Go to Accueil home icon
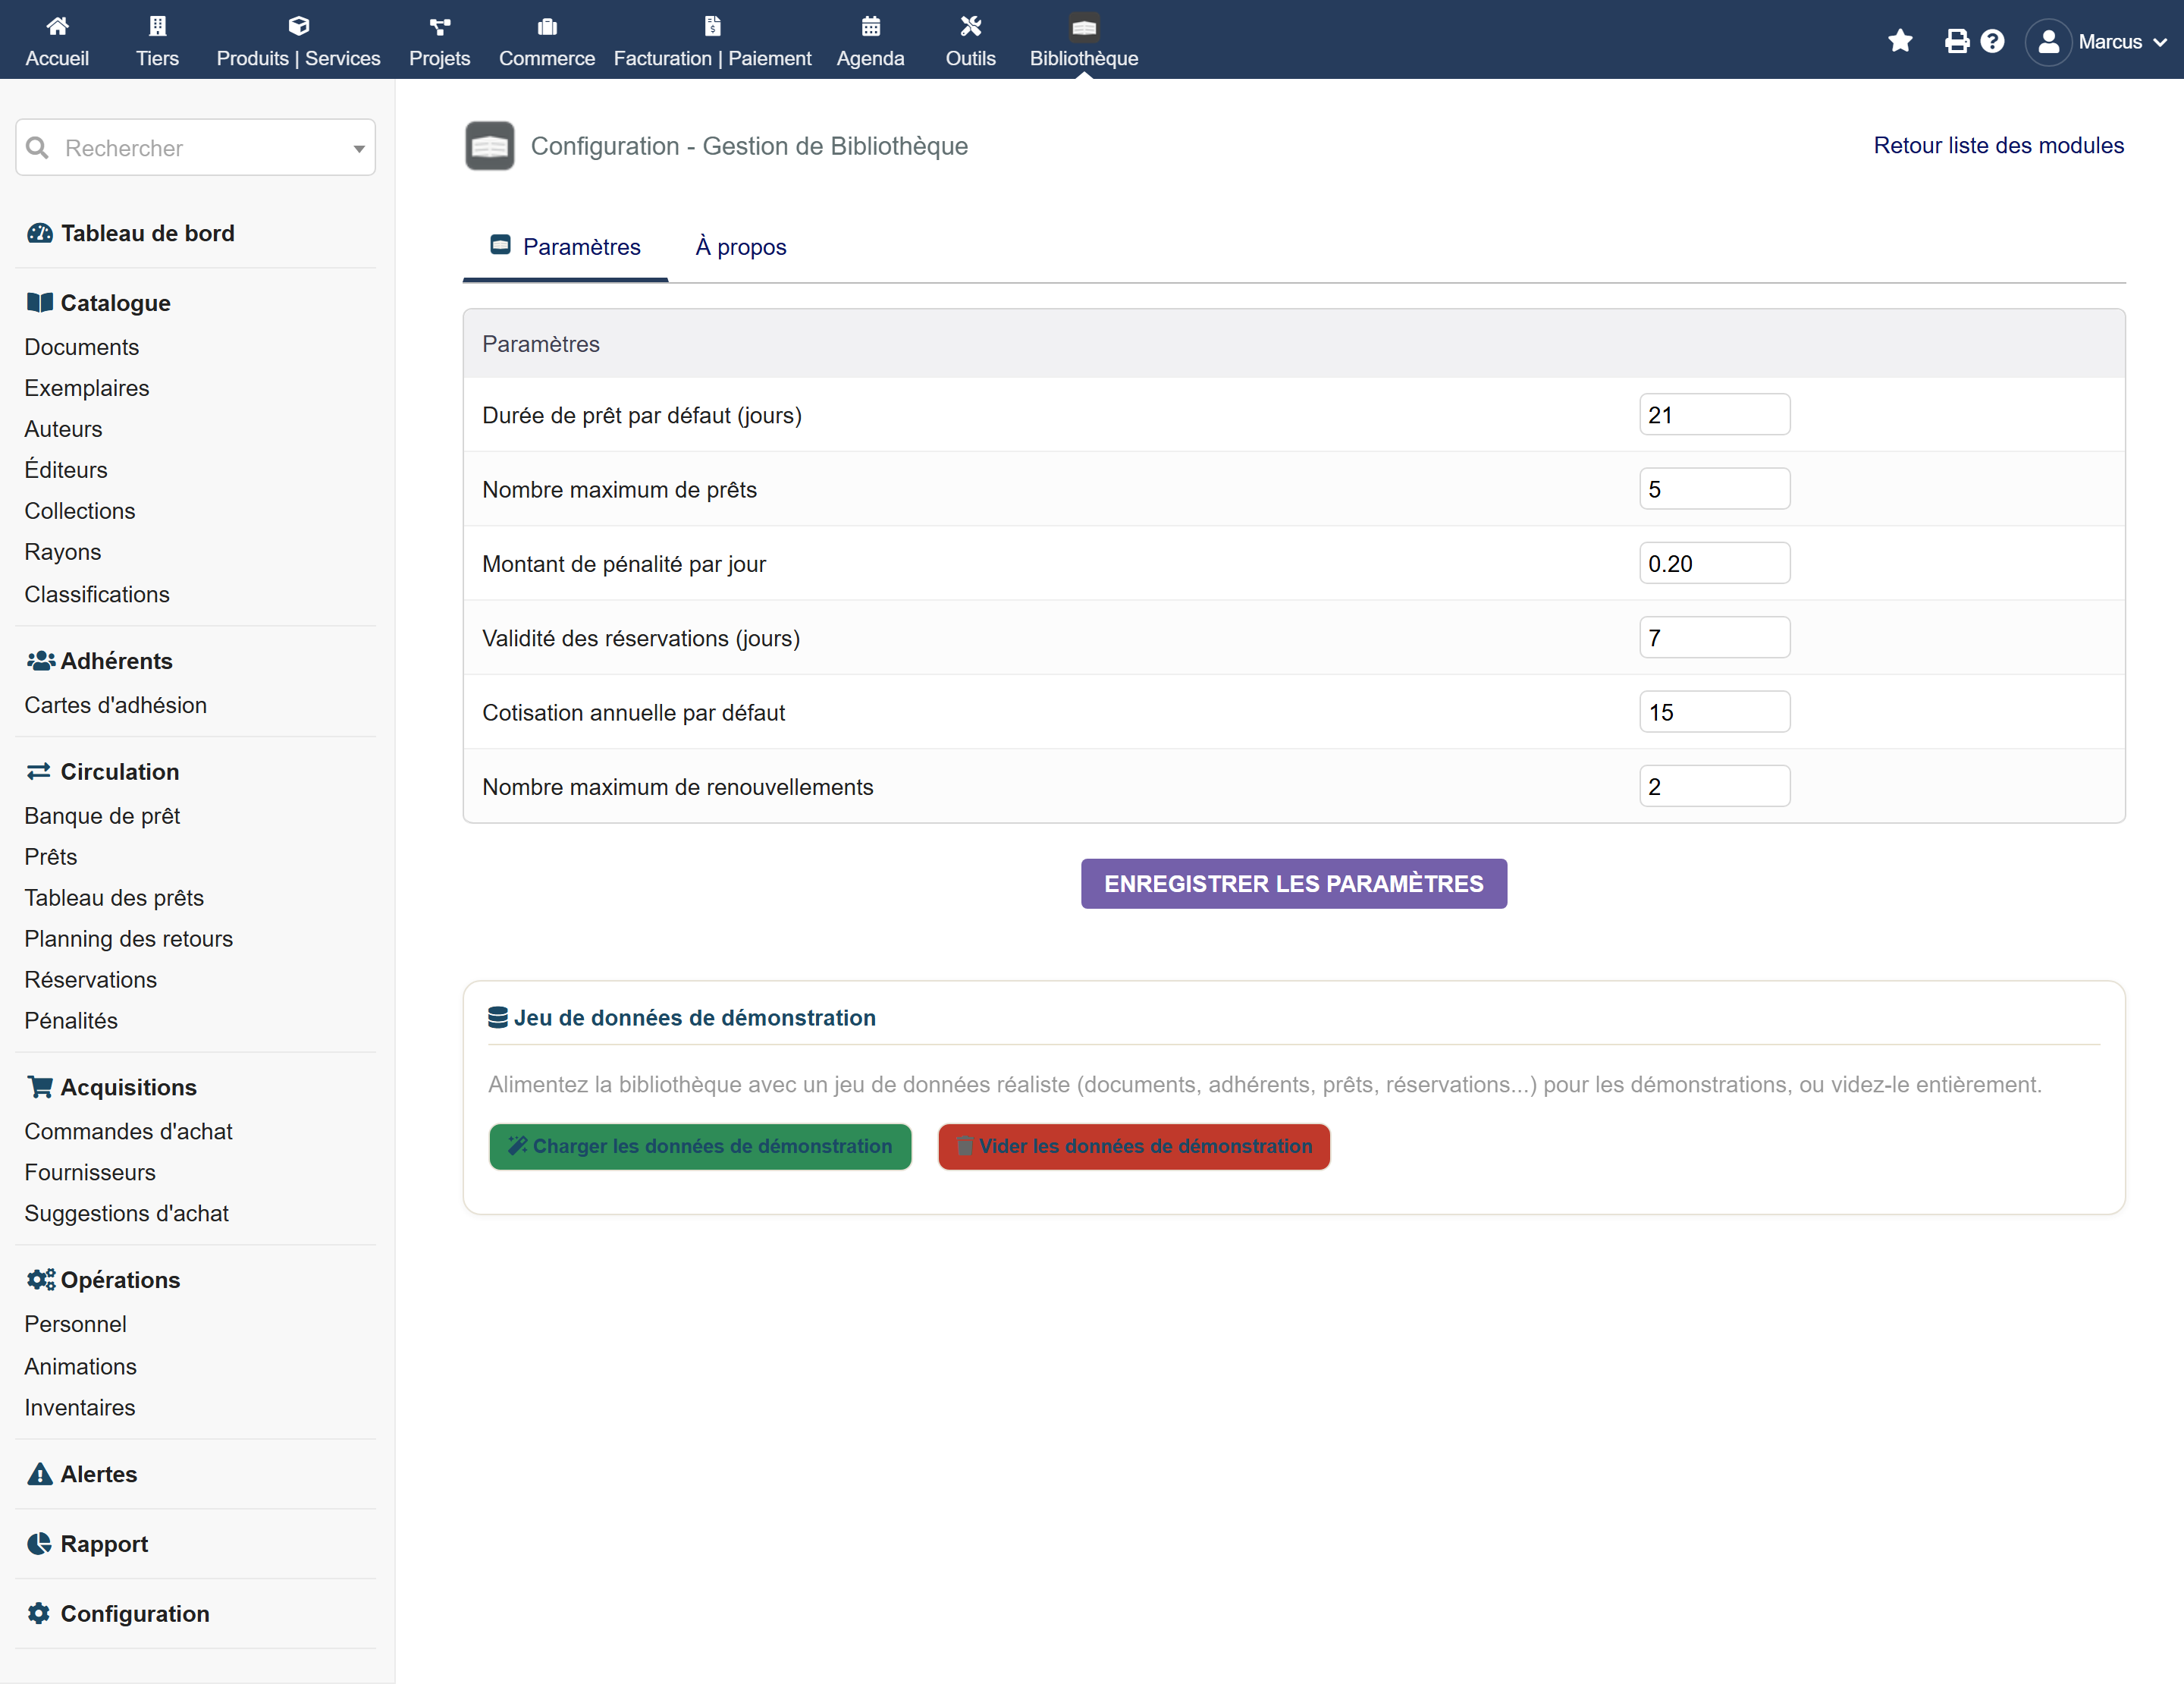Image resolution: width=2184 pixels, height=1684 pixels. (x=57, y=26)
